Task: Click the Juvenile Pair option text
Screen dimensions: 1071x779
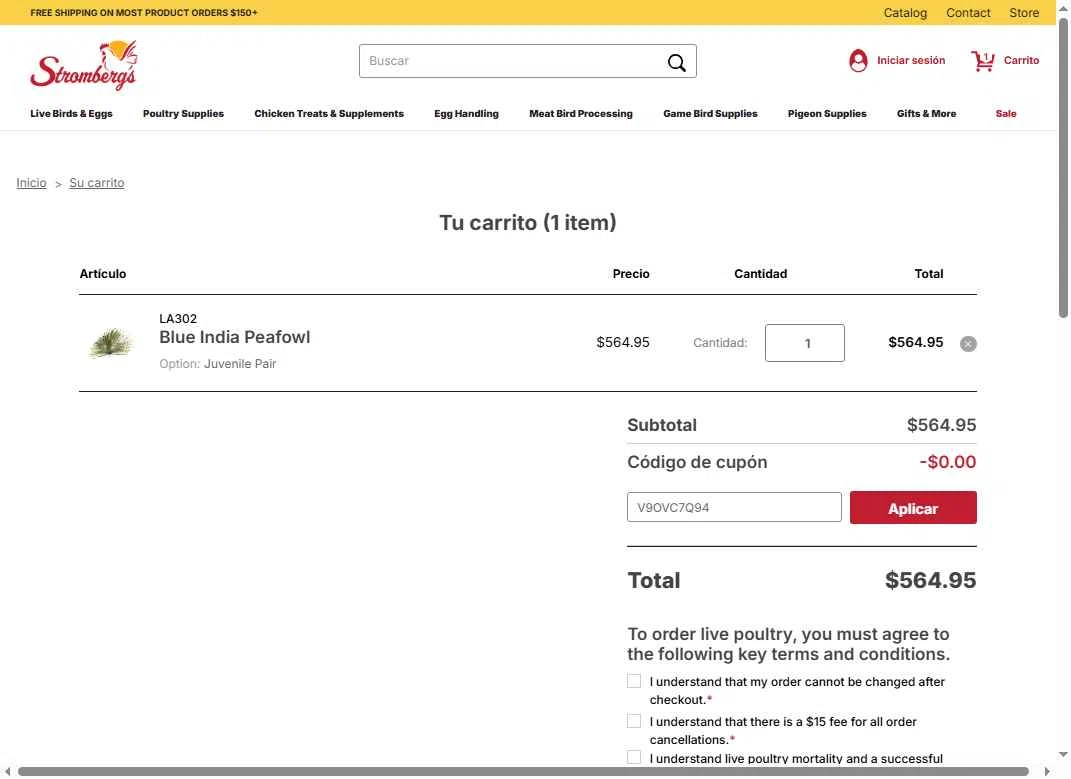Action: coord(240,364)
